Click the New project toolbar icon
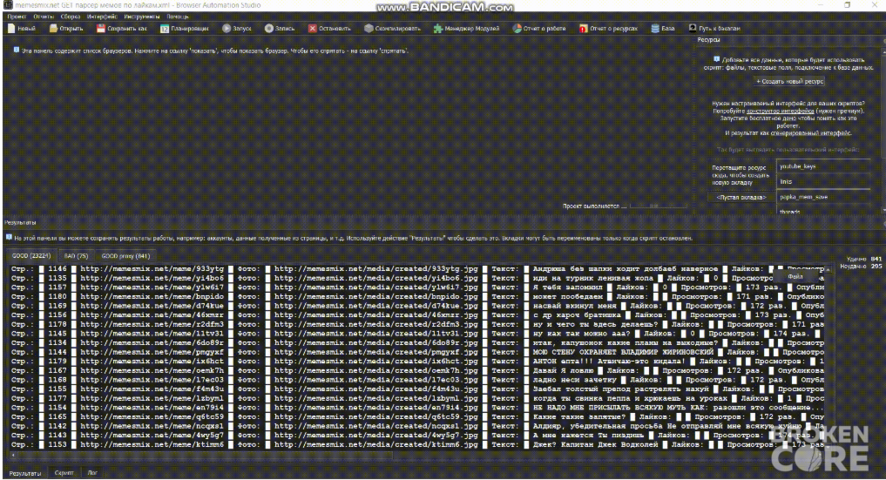This screenshot has height=480, width=886. coord(11,28)
